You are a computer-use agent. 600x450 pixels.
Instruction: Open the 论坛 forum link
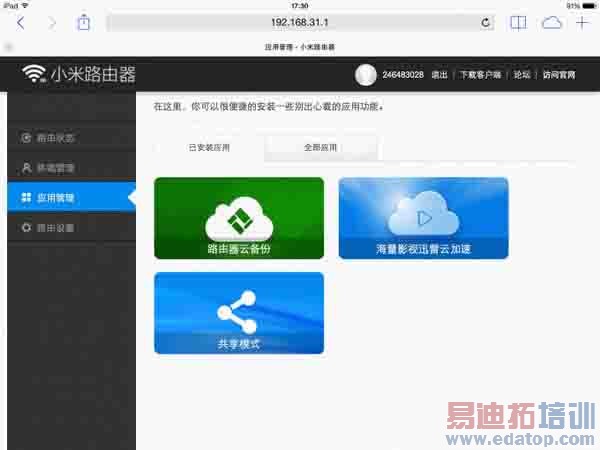click(x=522, y=75)
